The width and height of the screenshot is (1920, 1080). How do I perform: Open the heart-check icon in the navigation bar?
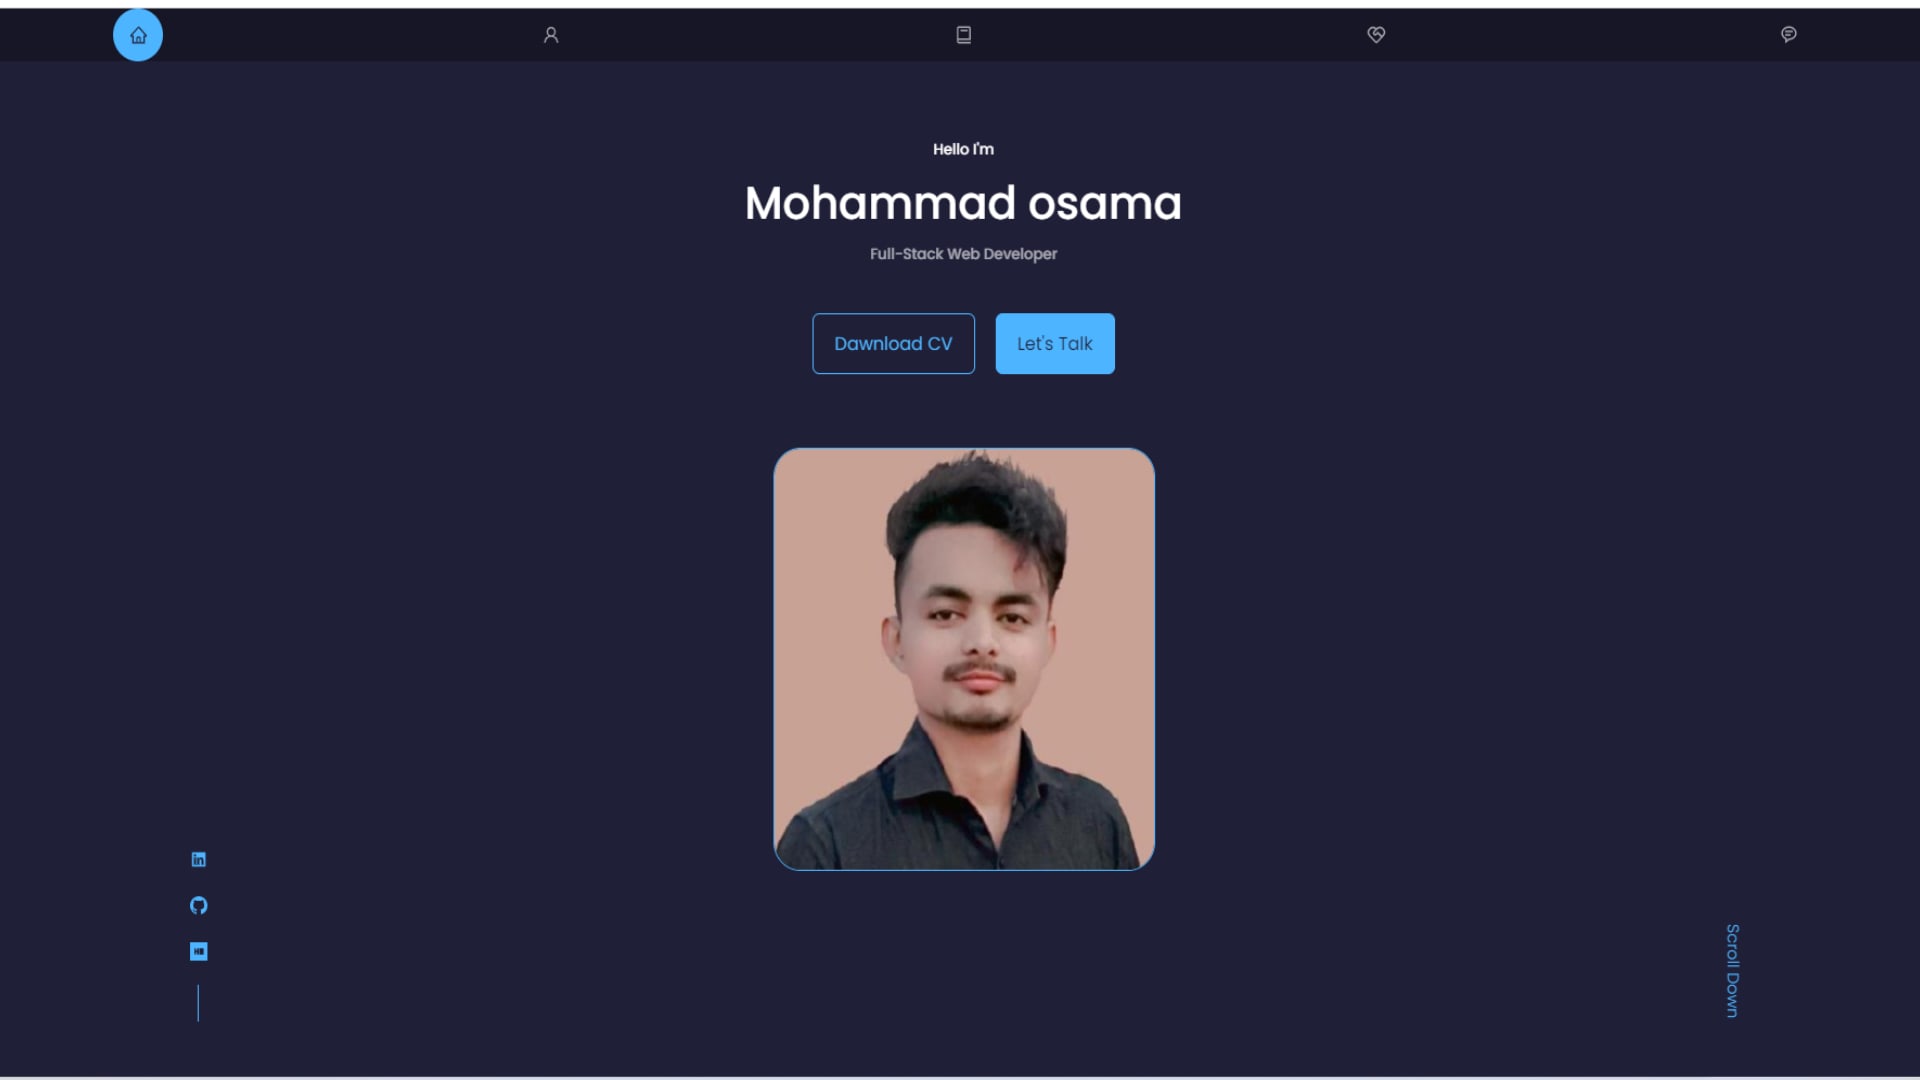1376,35
